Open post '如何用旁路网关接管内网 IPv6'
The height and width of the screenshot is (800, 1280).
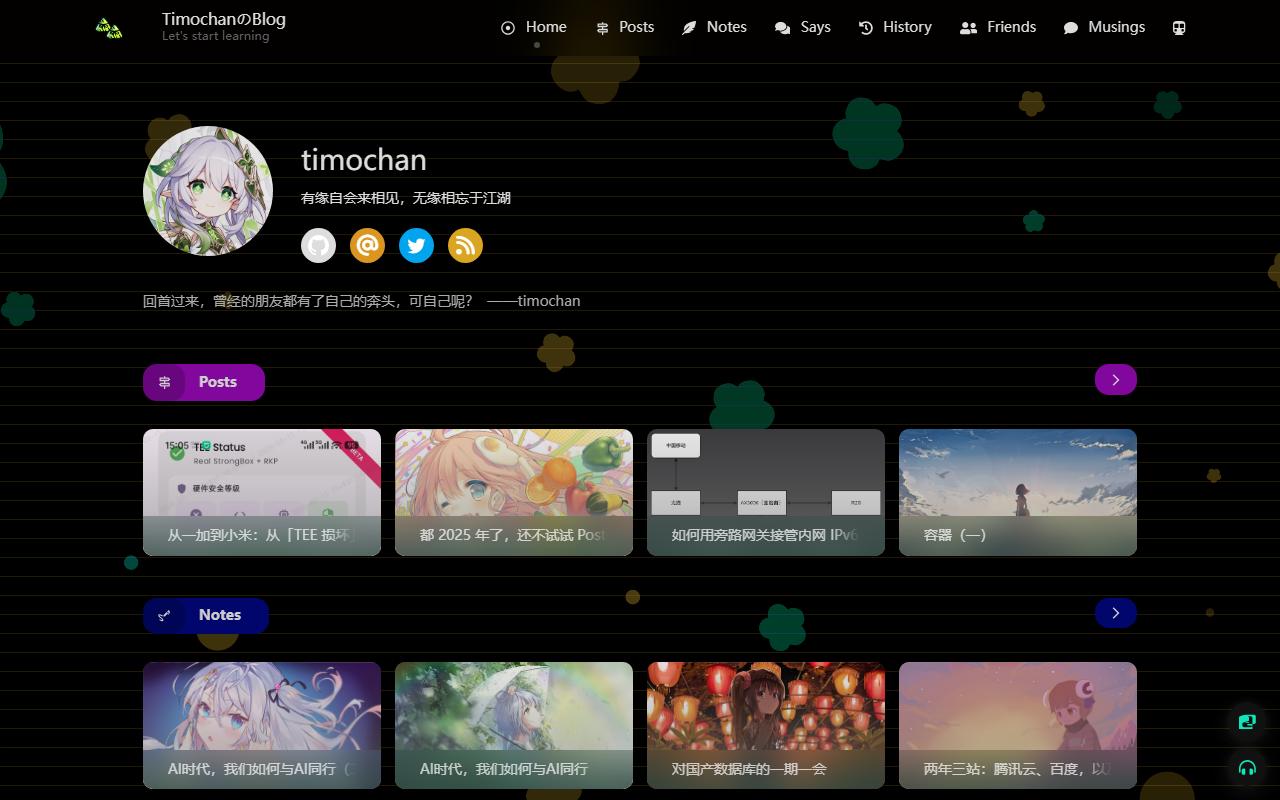[766, 492]
